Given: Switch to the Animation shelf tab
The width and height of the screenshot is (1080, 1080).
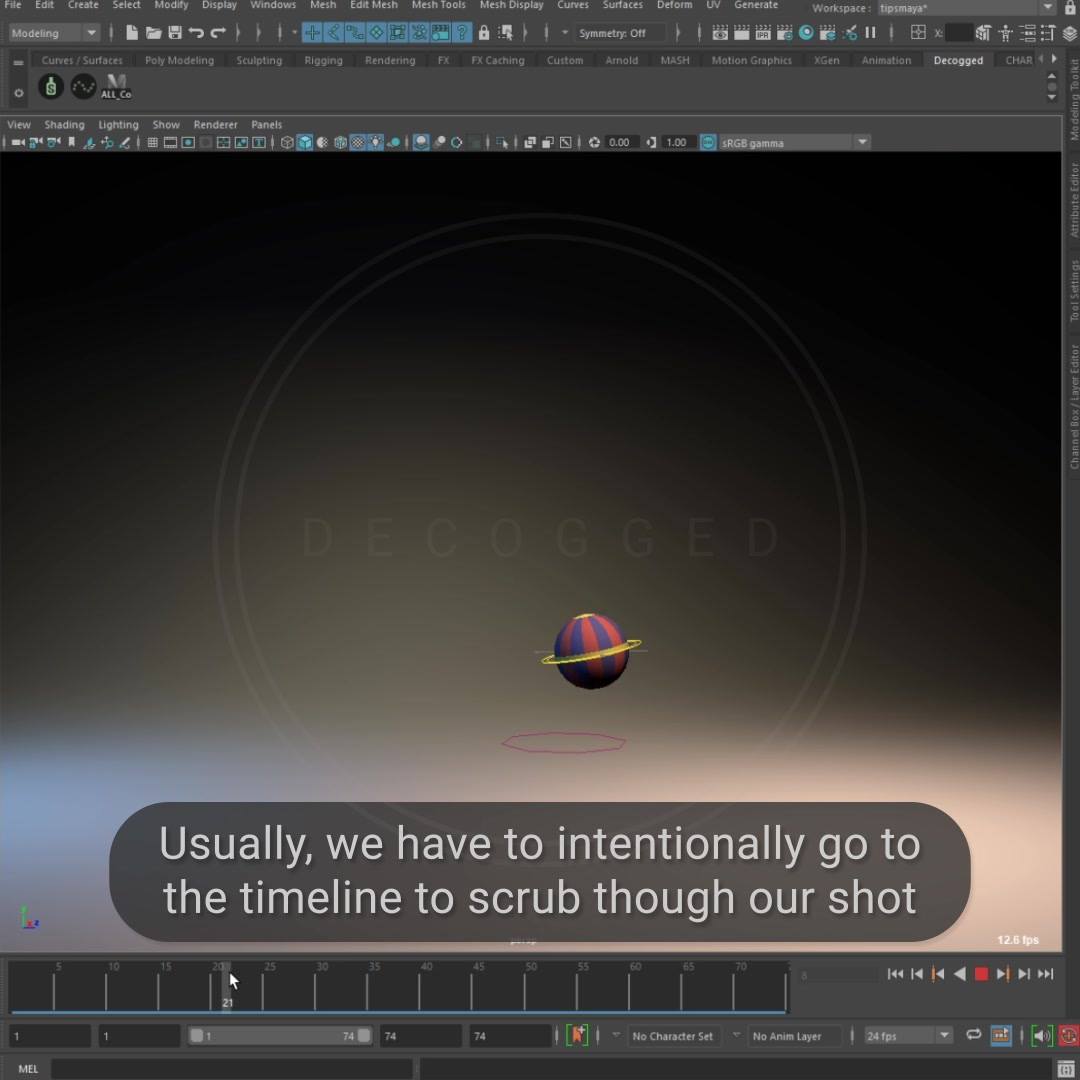Looking at the screenshot, I should click(x=886, y=61).
